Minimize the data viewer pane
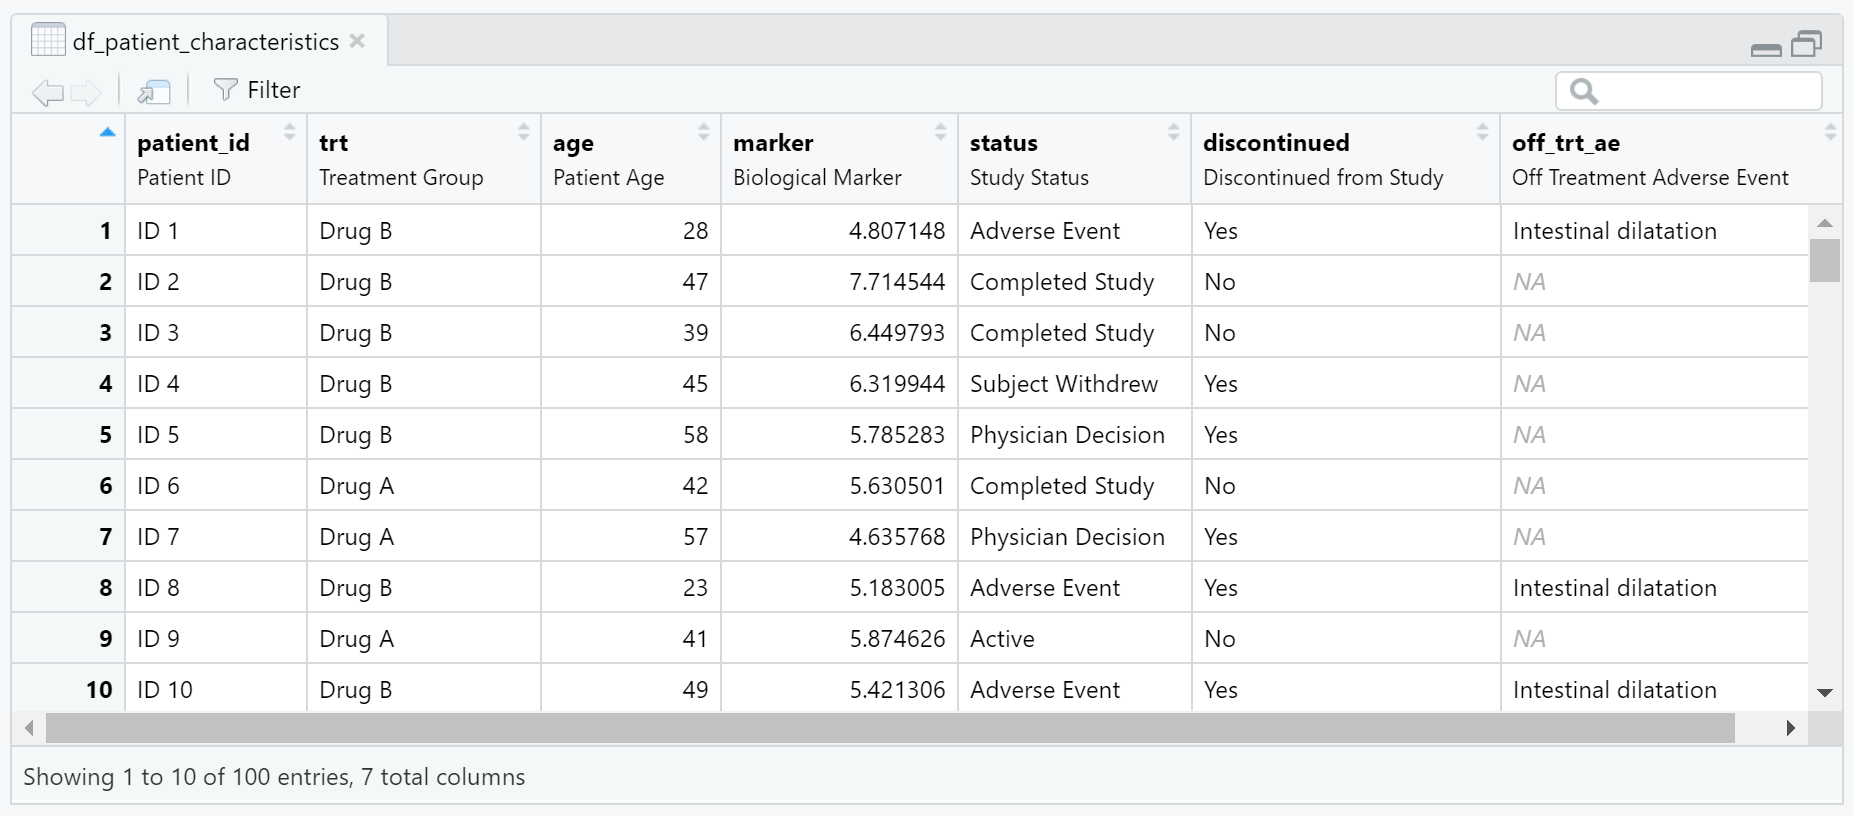 point(1766,49)
